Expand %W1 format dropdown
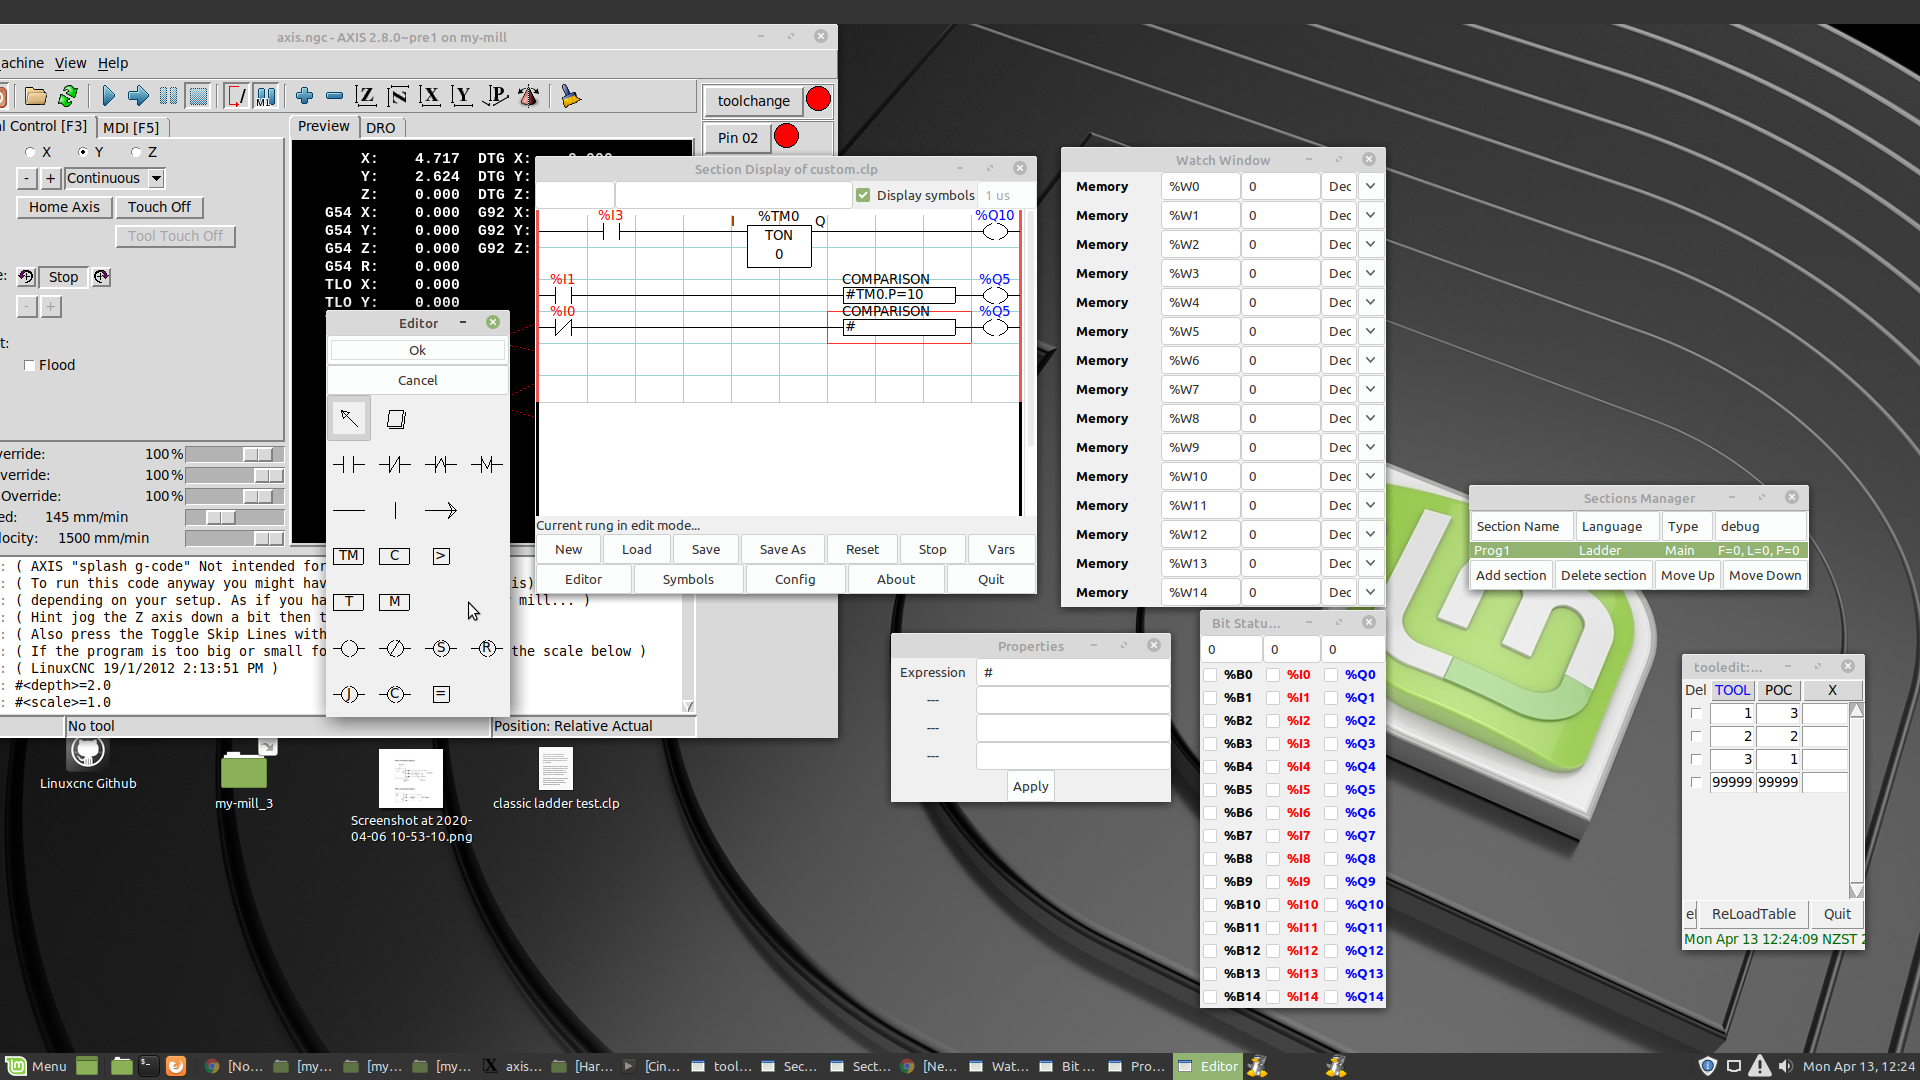Screen dimensions: 1920x1080 pyautogui.click(x=1370, y=215)
